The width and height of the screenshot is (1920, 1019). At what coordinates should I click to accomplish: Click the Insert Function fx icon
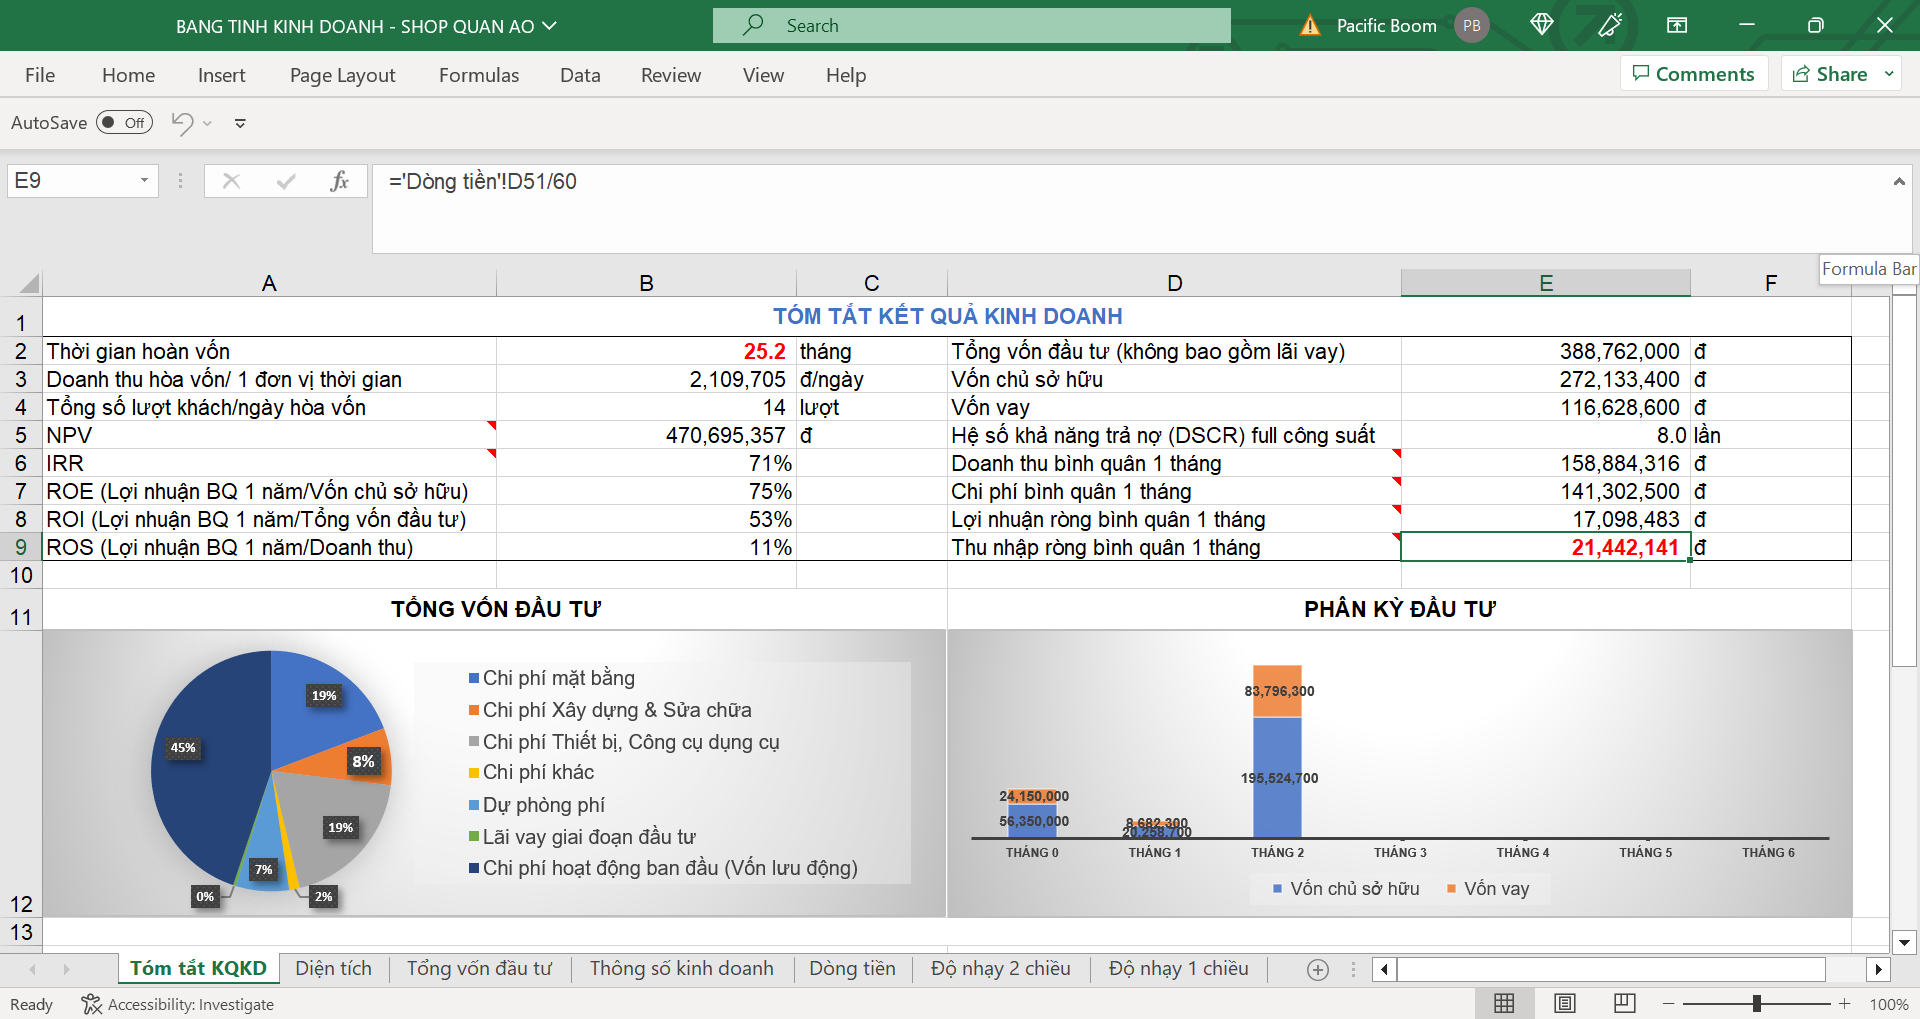[x=340, y=181]
